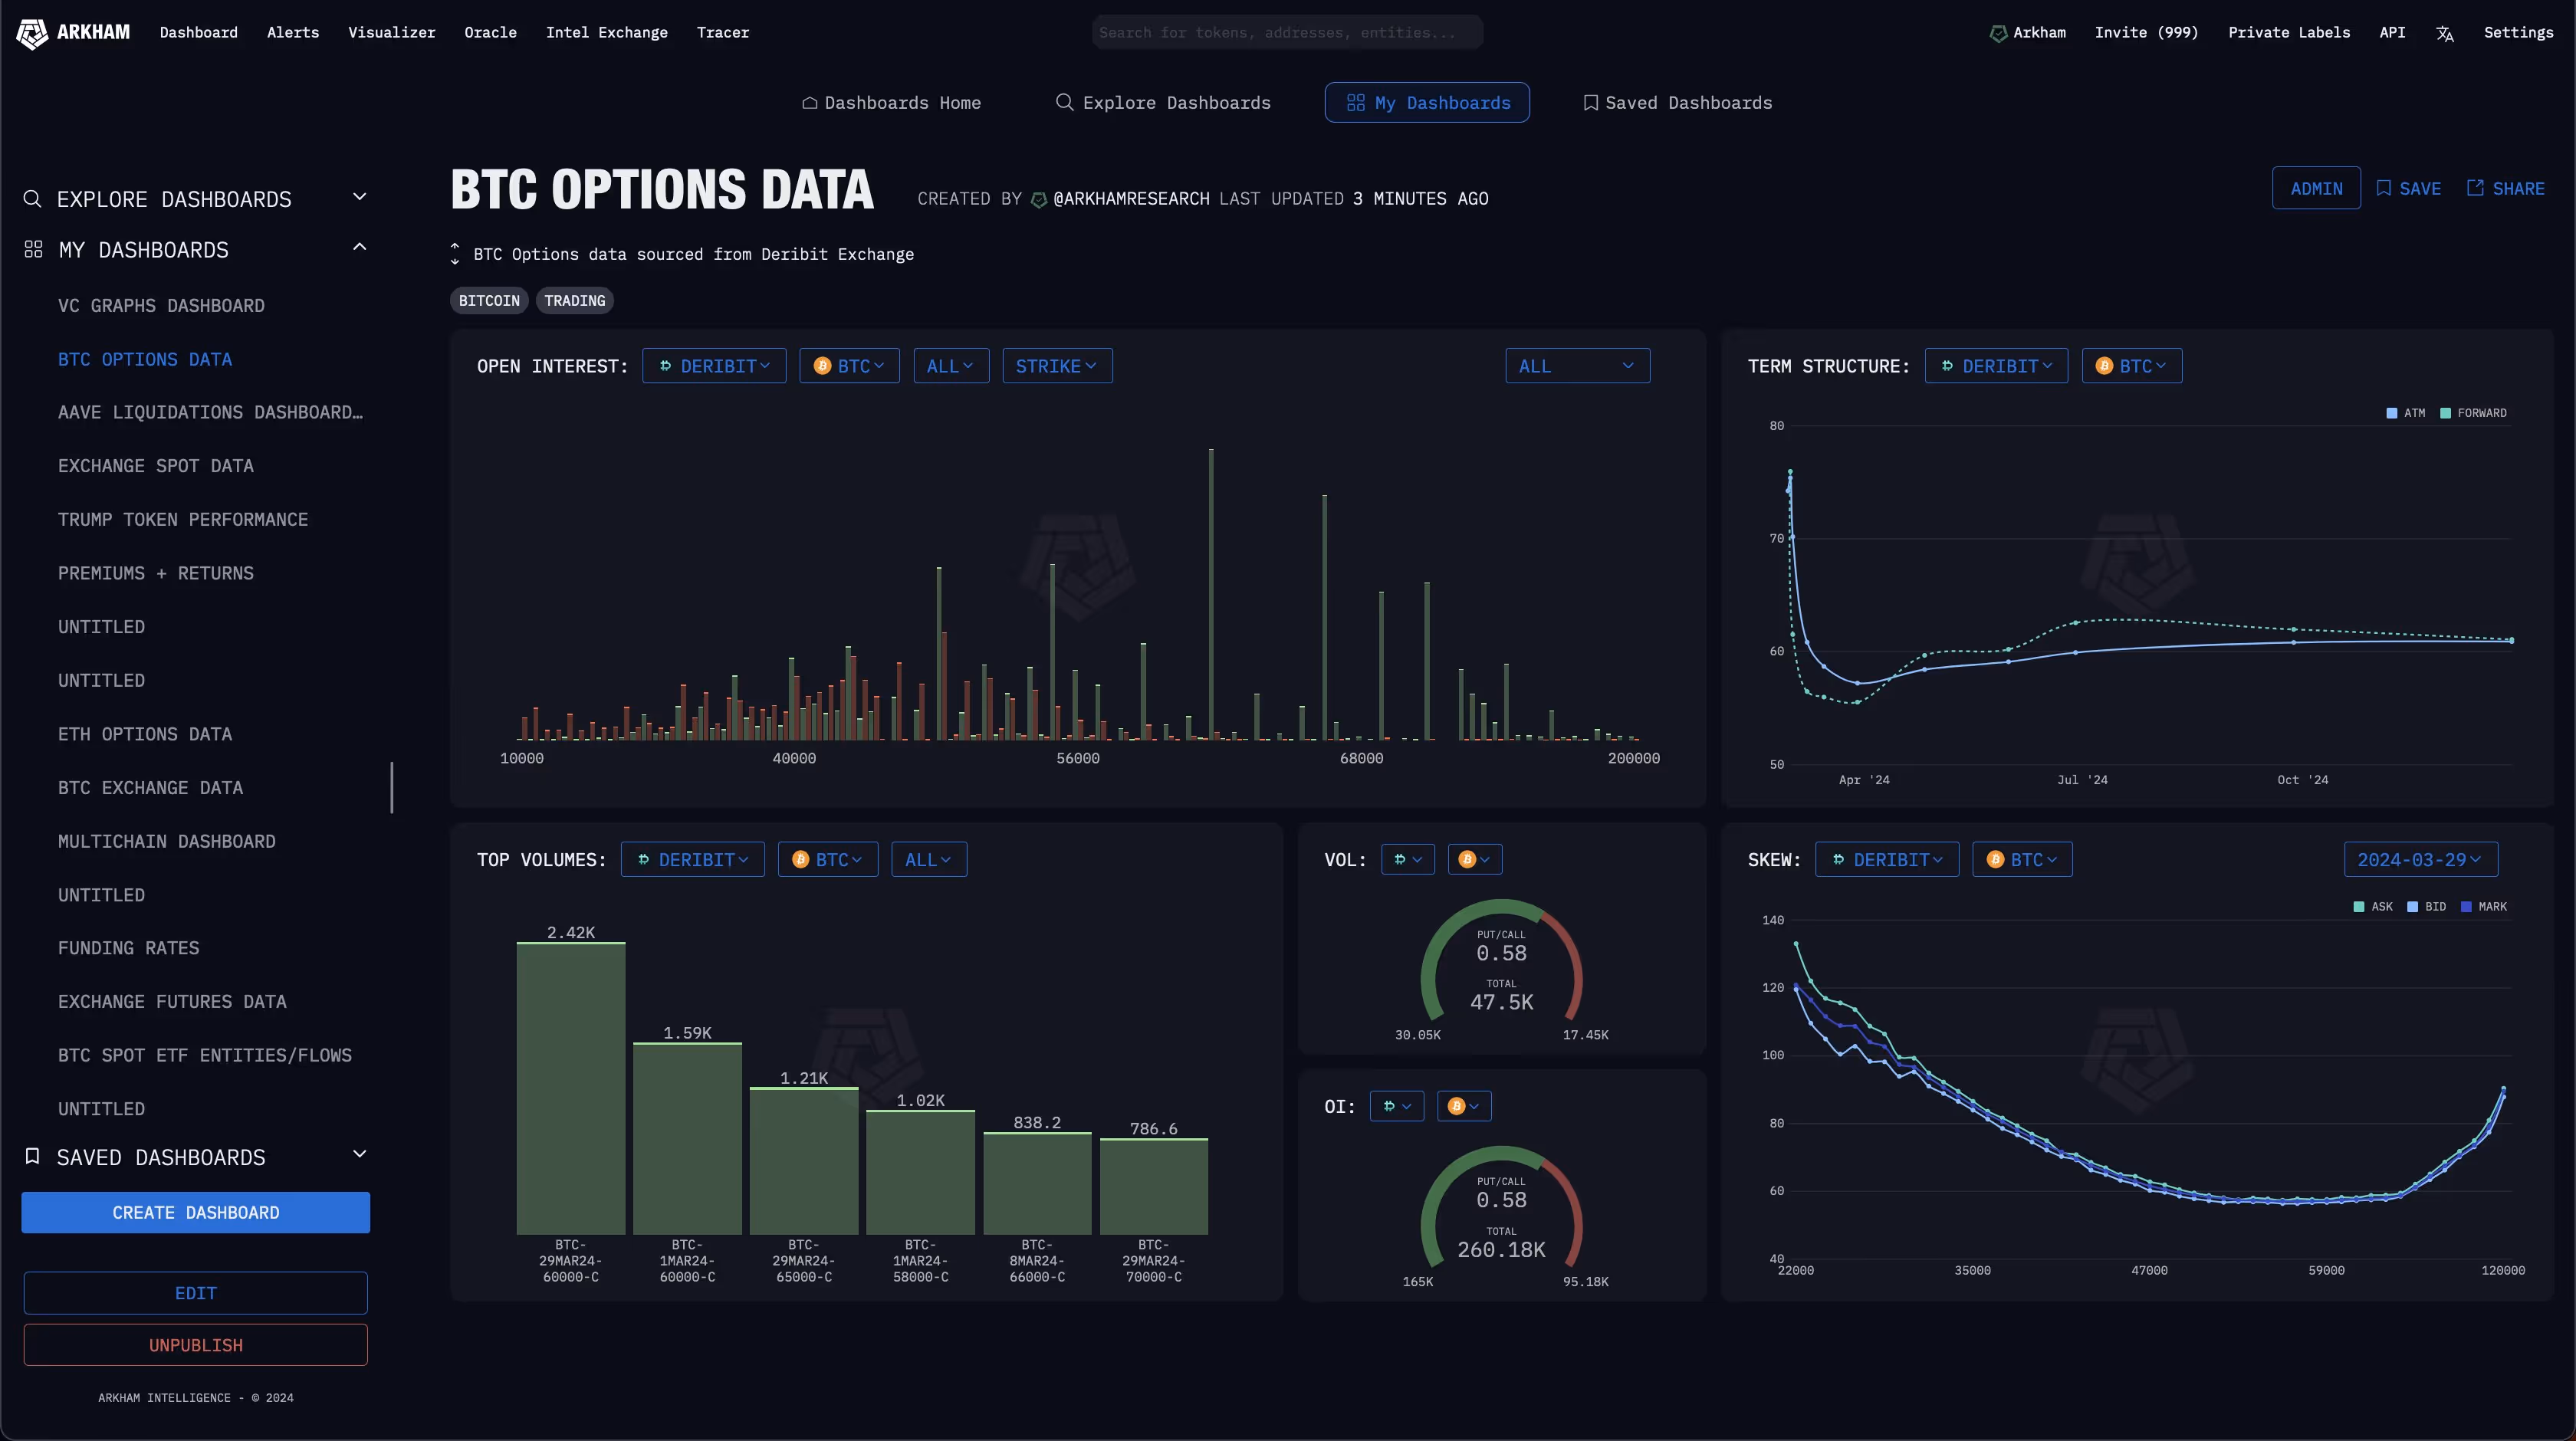The image size is (2576, 1441).
Task: Click the Share external-link icon
Action: pyautogui.click(x=2475, y=188)
